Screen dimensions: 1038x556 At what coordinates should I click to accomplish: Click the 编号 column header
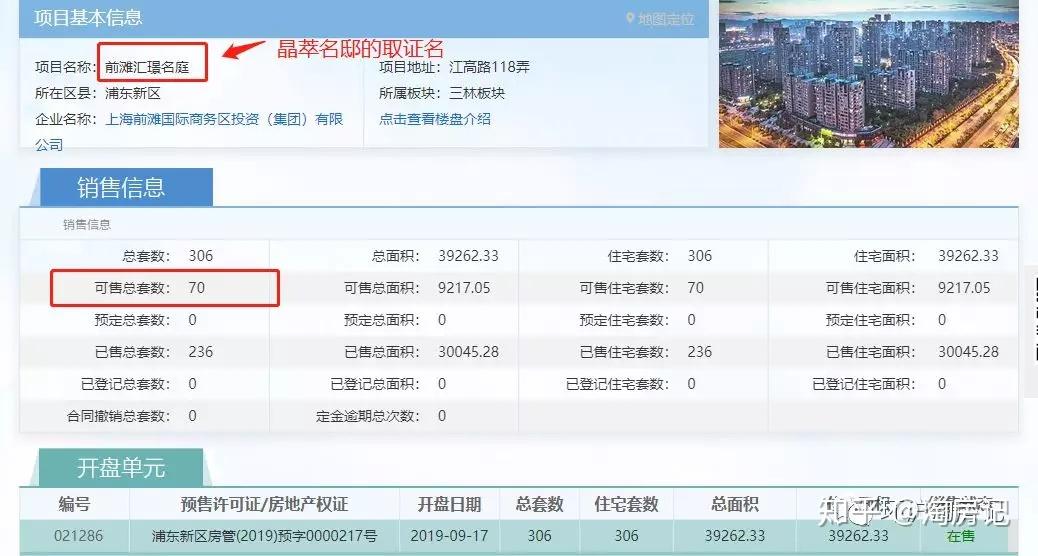[x=74, y=504]
